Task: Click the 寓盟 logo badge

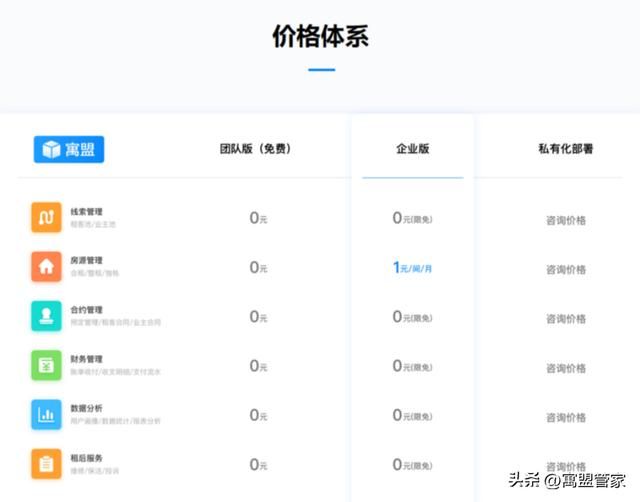Action: (x=69, y=149)
